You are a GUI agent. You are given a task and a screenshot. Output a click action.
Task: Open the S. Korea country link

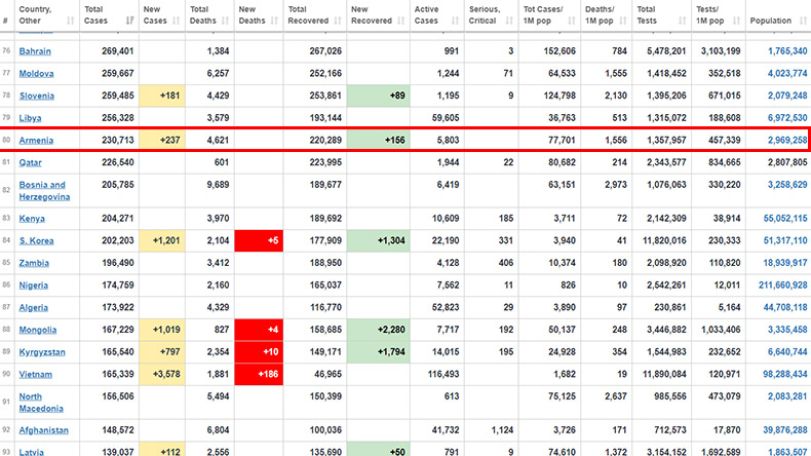[x=36, y=241]
